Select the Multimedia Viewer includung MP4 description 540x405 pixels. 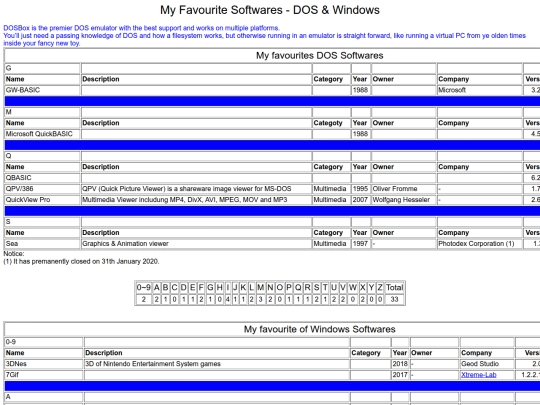196,200
